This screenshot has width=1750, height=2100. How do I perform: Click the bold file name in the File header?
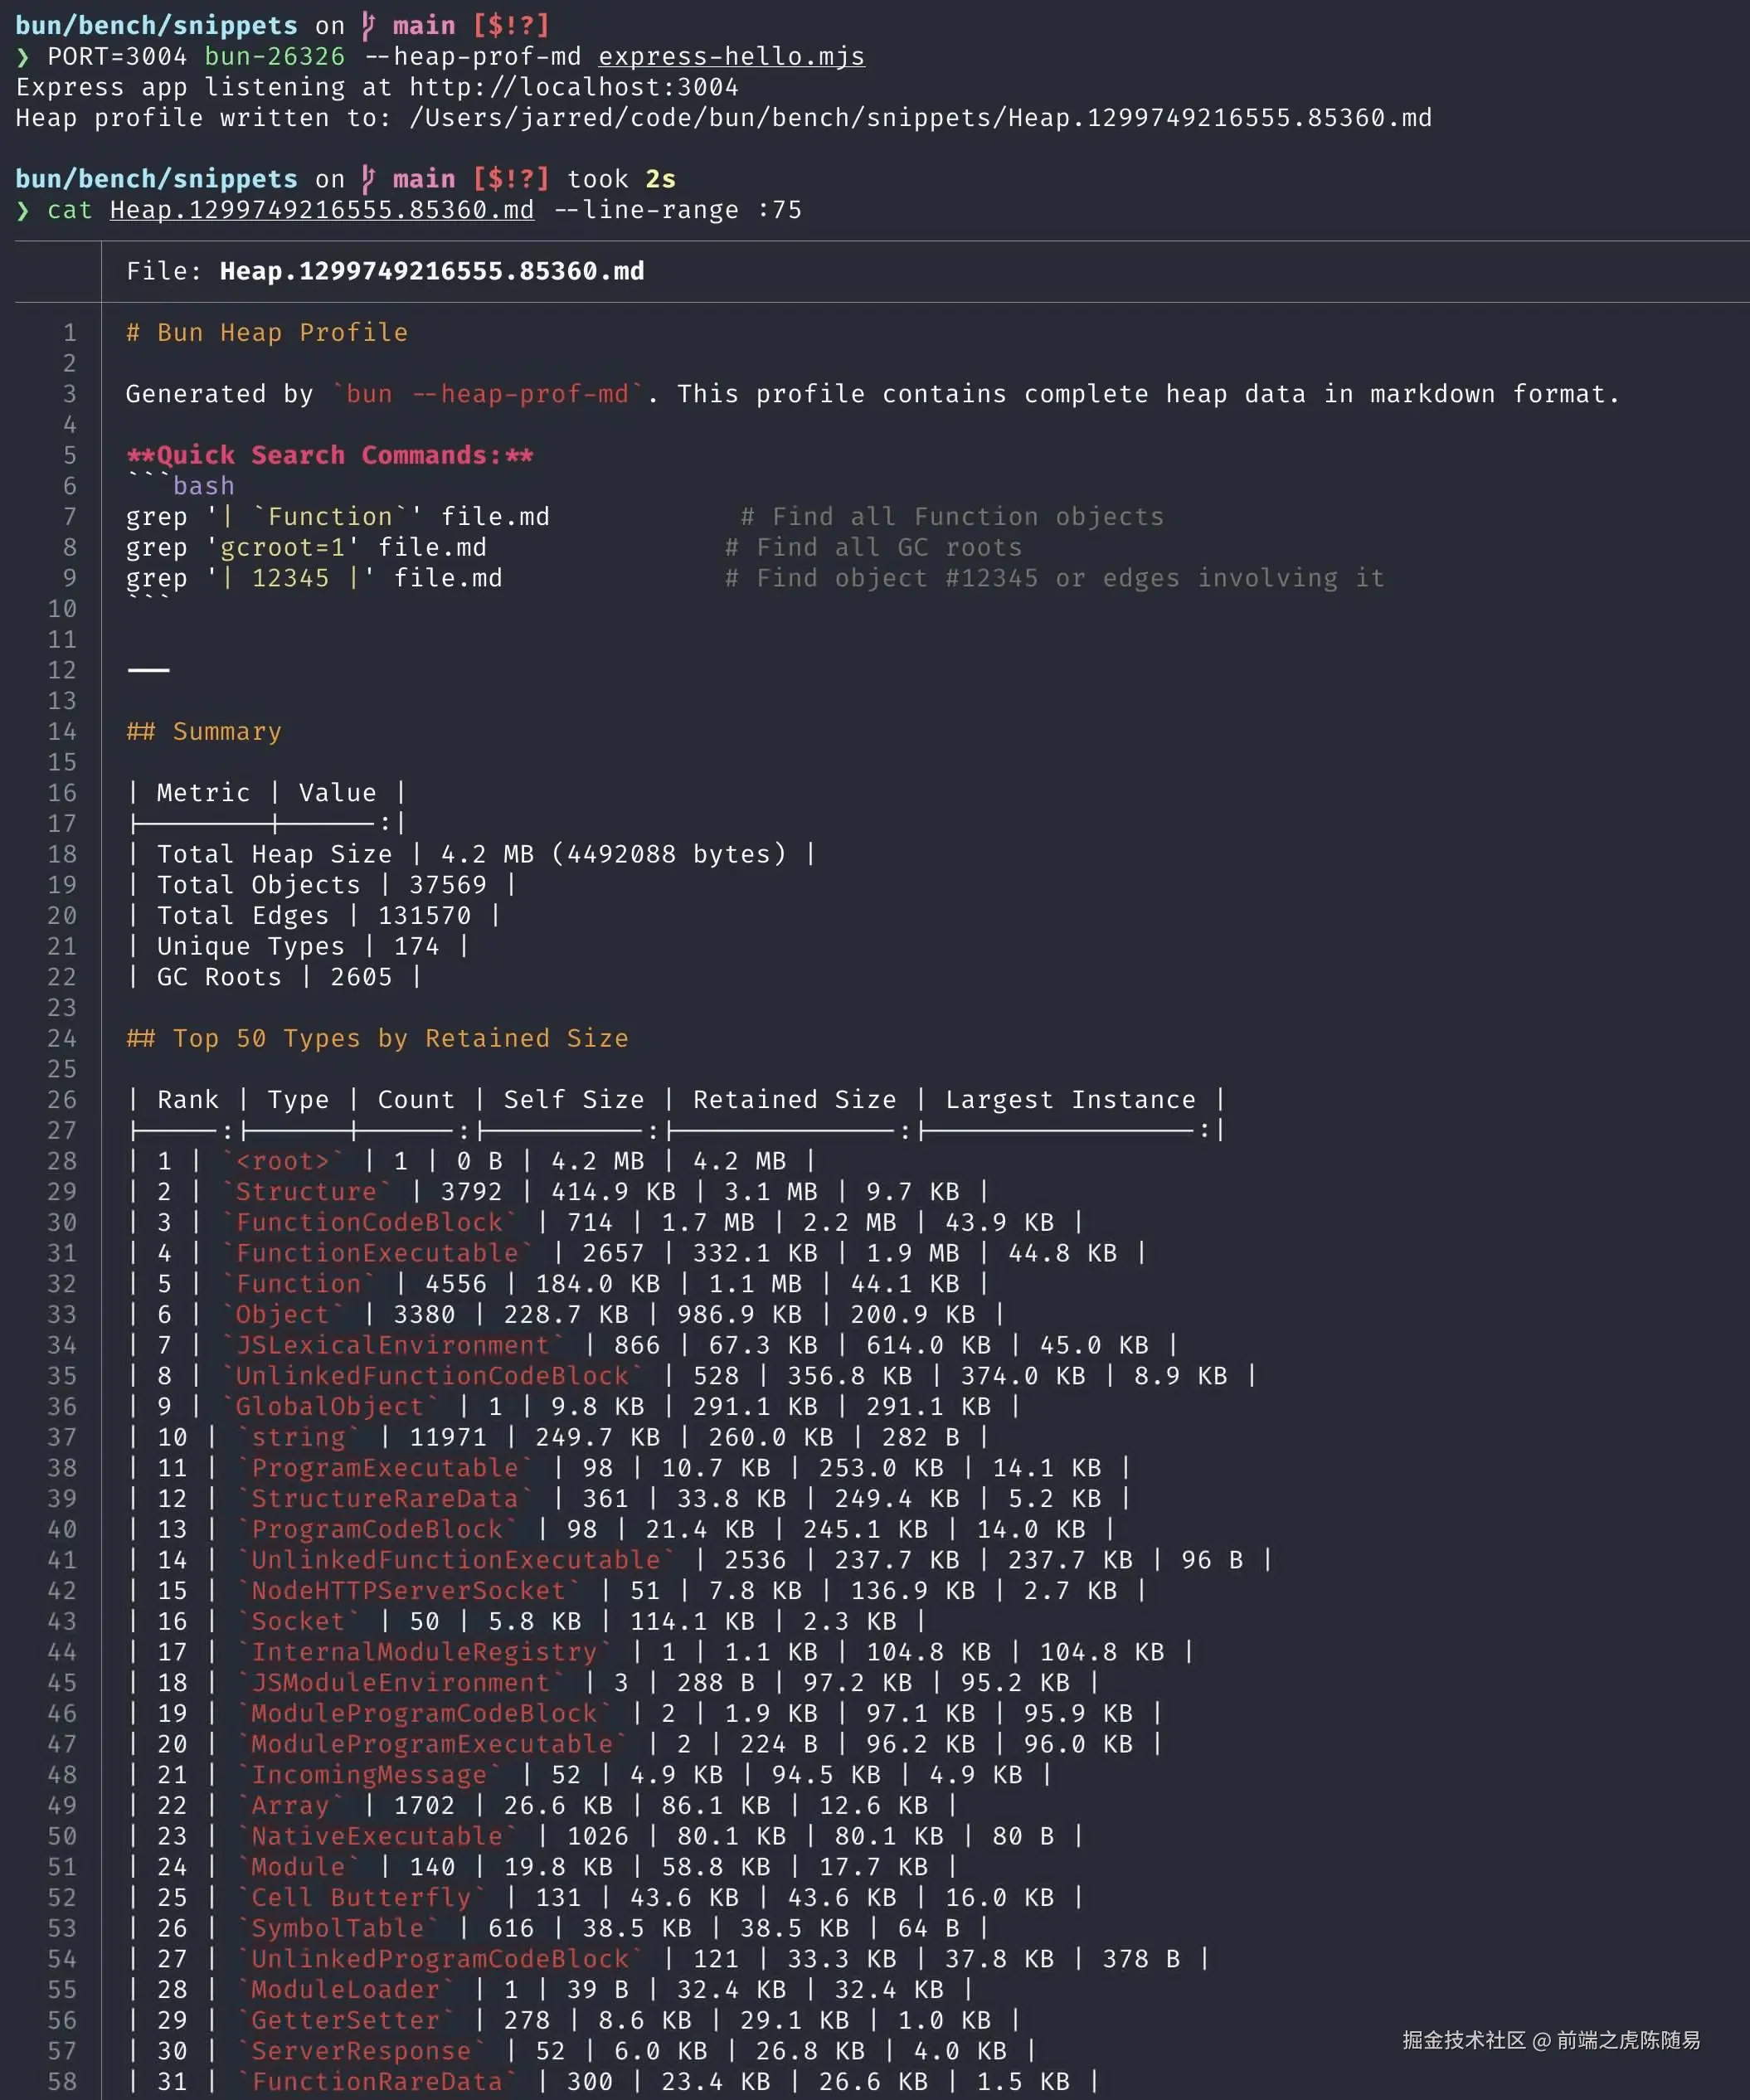(x=431, y=271)
